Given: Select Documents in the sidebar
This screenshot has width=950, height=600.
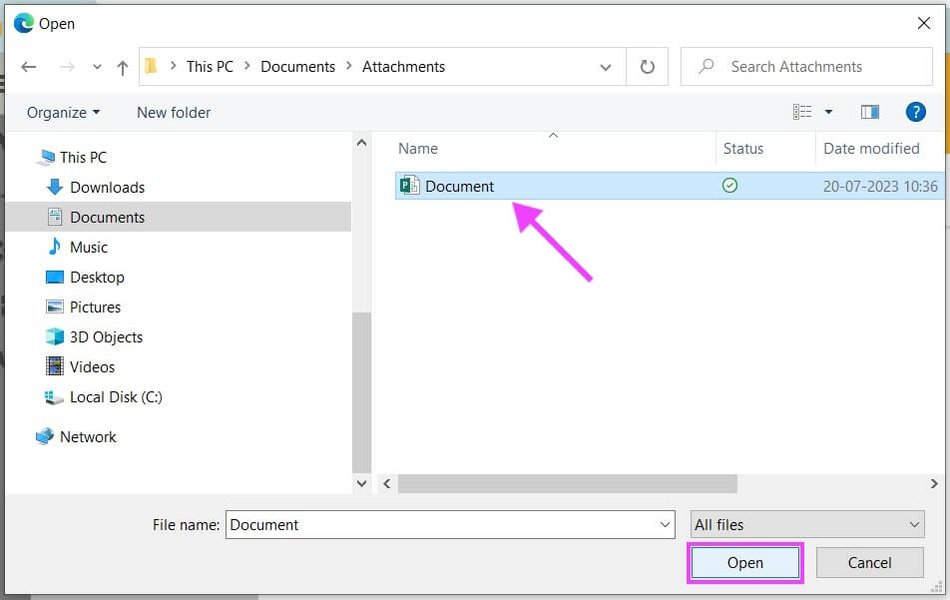Looking at the screenshot, I should click(178, 217).
